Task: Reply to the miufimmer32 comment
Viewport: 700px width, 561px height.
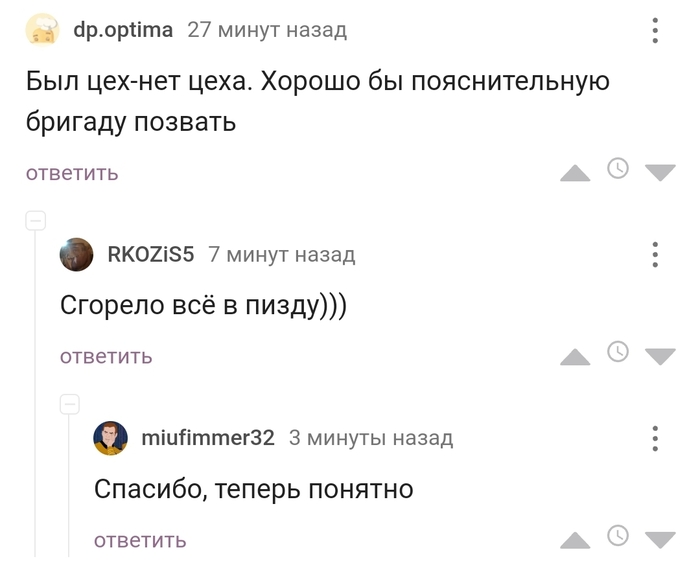Action: tap(140, 540)
